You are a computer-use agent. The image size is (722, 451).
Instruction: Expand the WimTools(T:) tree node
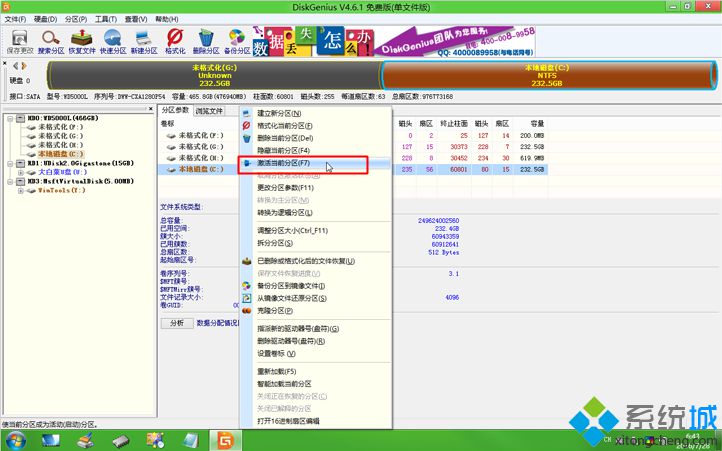click(21, 190)
